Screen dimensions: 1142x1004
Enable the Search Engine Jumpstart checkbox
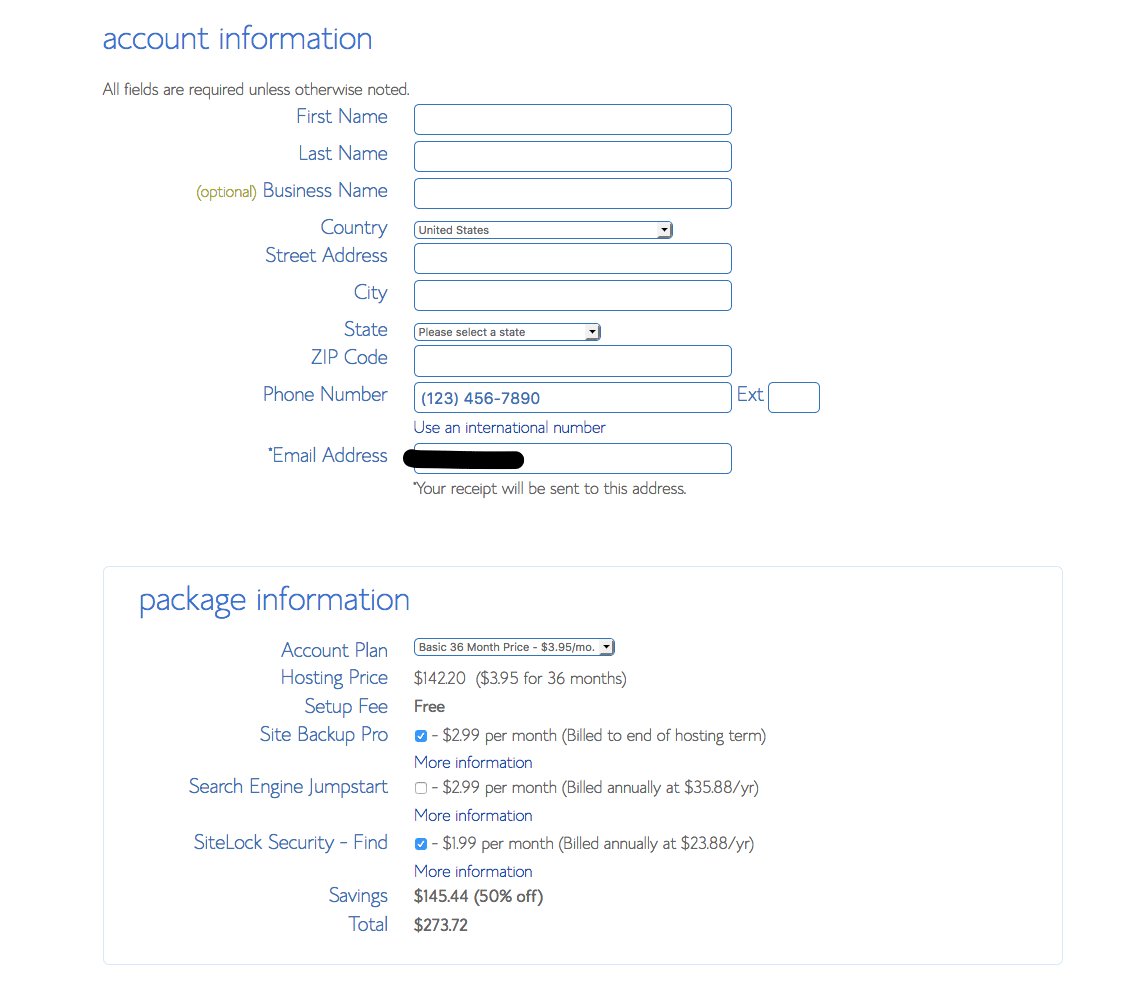pos(421,788)
